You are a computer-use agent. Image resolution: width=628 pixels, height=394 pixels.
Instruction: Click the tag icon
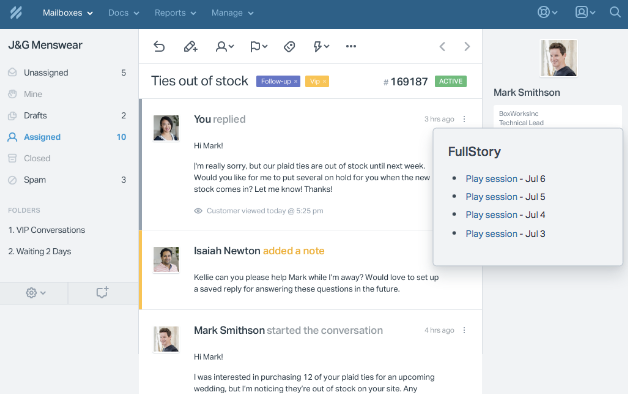click(x=289, y=46)
